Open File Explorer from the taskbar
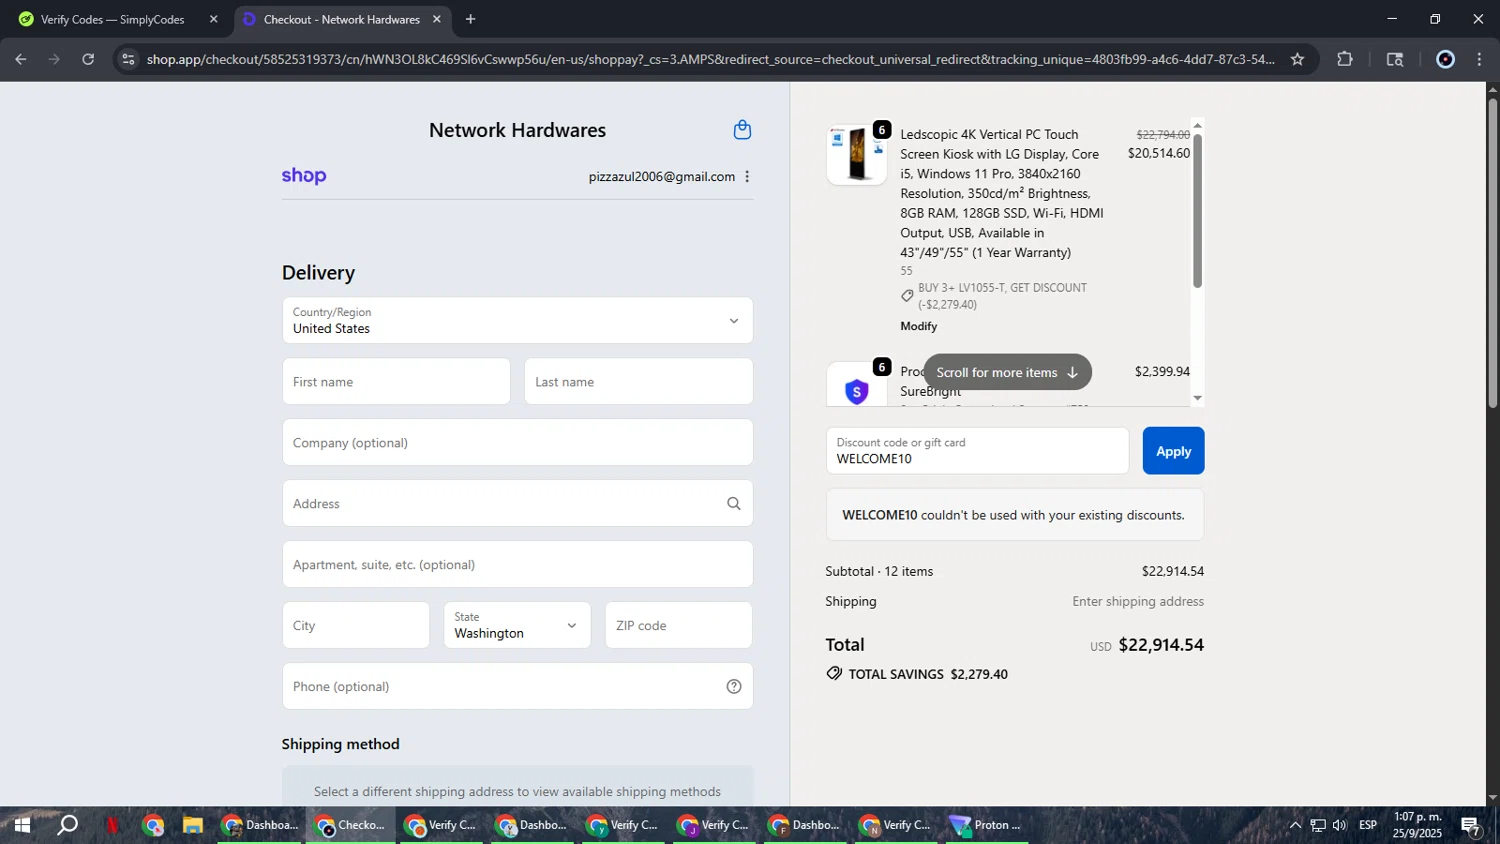This screenshot has width=1500, height=844. pos(192,825)
